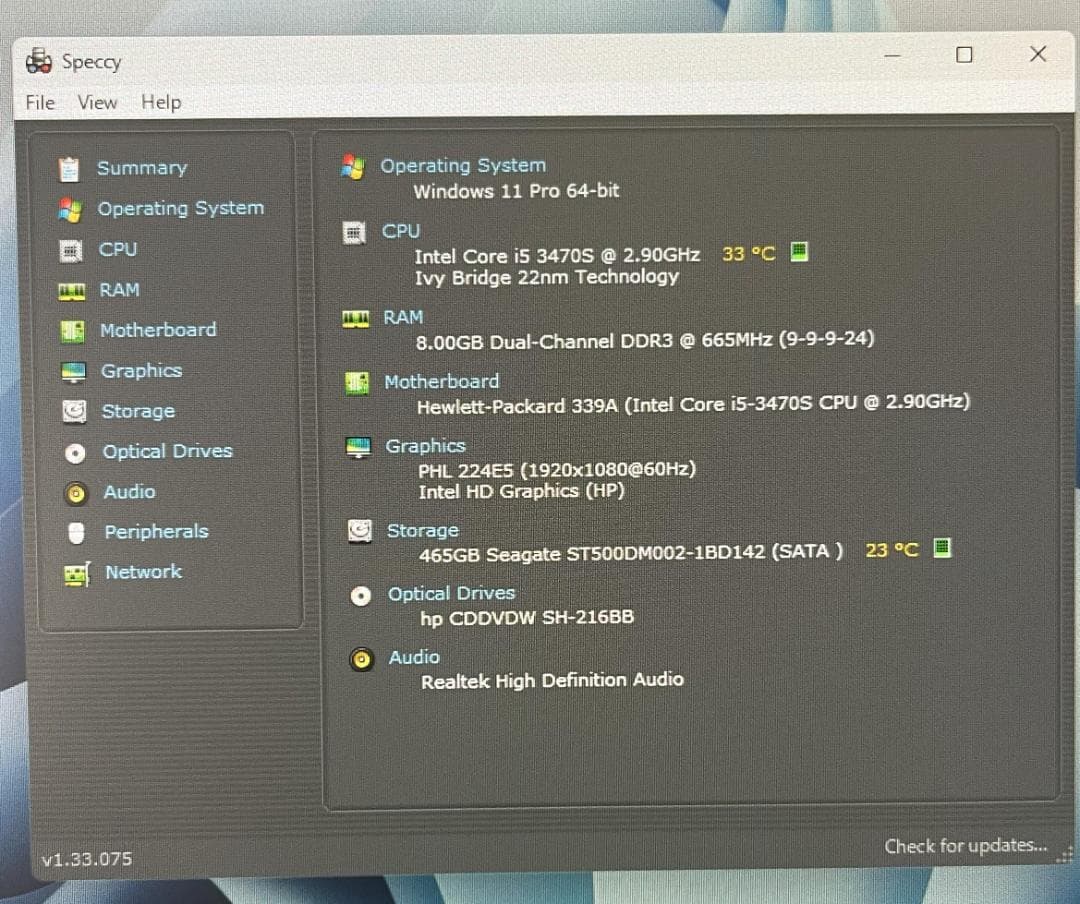
Task: Open the Storage heading link in summary
Action: pos(423,531)
